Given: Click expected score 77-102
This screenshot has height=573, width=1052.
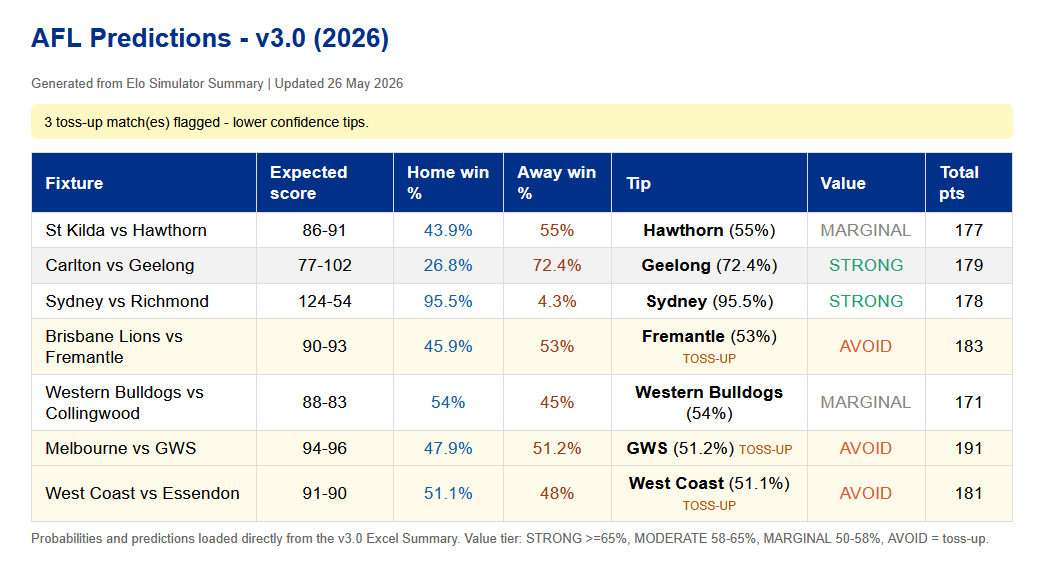Looking at the screenshot, I should click(x=325, y=266).
